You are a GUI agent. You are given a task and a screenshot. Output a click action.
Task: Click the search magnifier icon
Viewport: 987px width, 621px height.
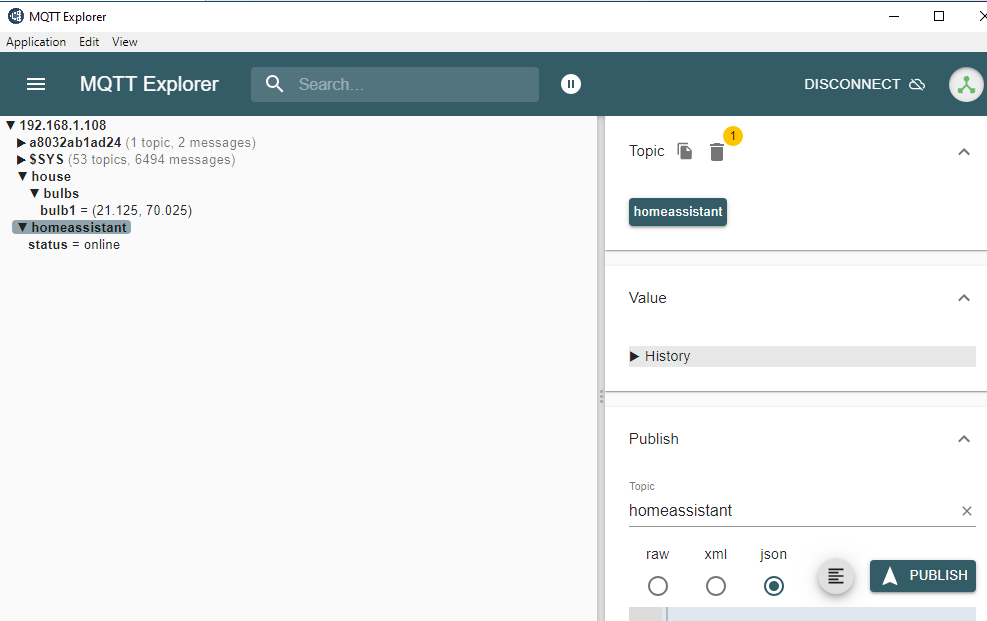coord(274,84)
